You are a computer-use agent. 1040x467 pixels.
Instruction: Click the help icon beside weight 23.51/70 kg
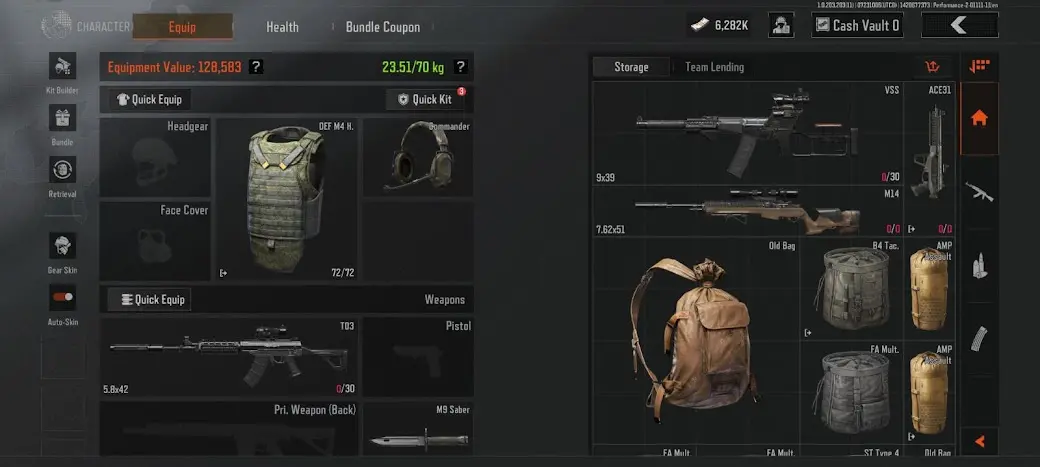tap(461, 67)
